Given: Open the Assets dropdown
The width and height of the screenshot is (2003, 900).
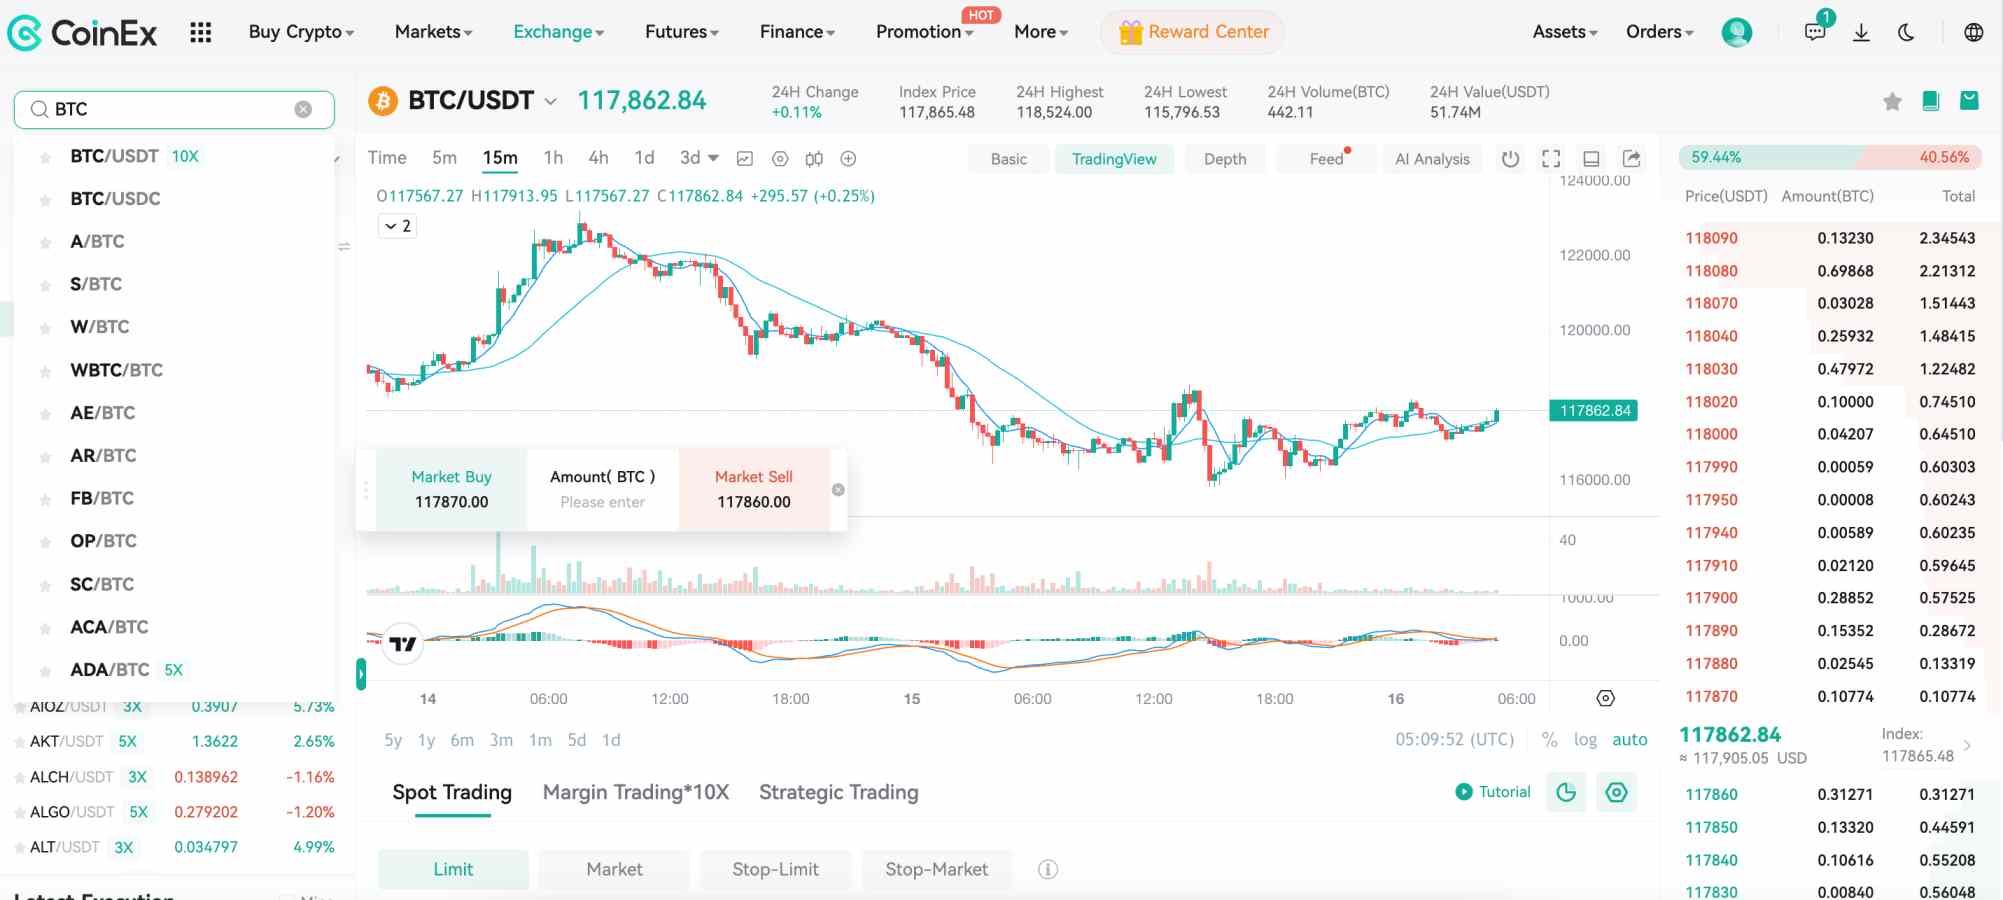Looking at the screenshot, I should [1565, 32].
